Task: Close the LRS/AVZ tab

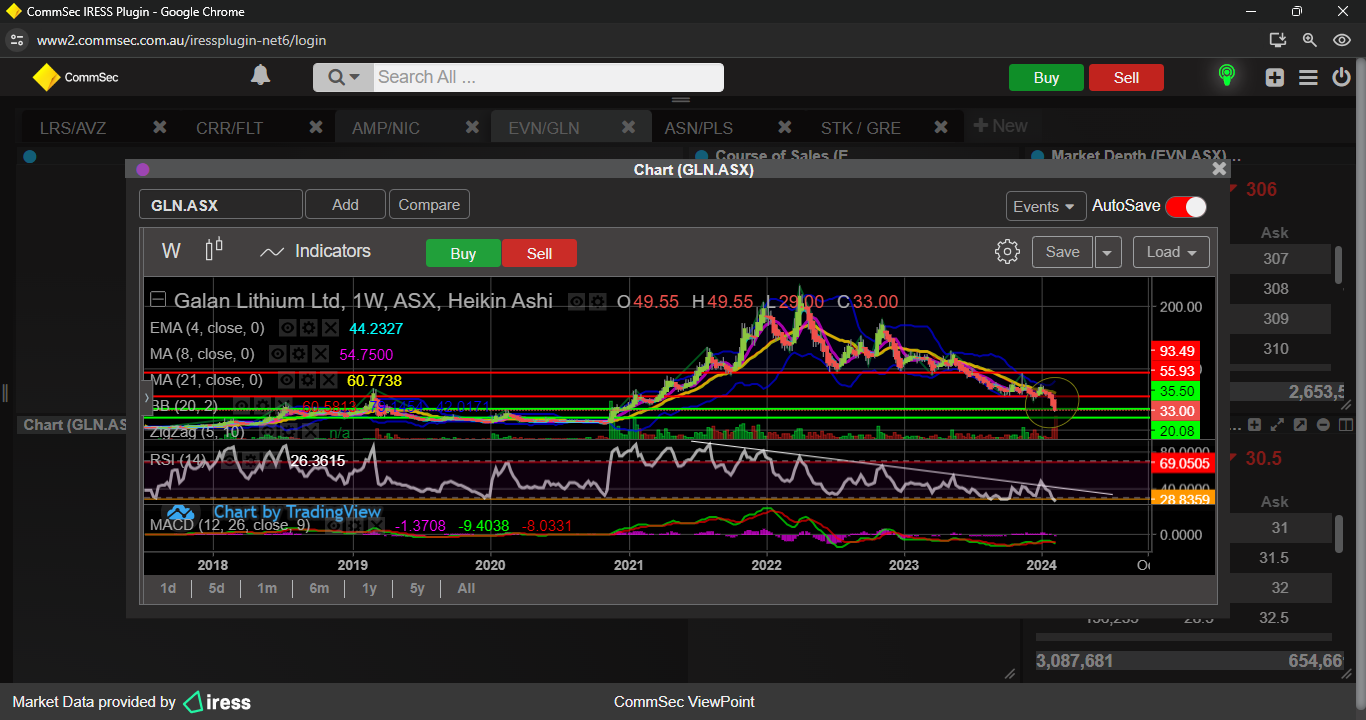Action: click(159, 127)
